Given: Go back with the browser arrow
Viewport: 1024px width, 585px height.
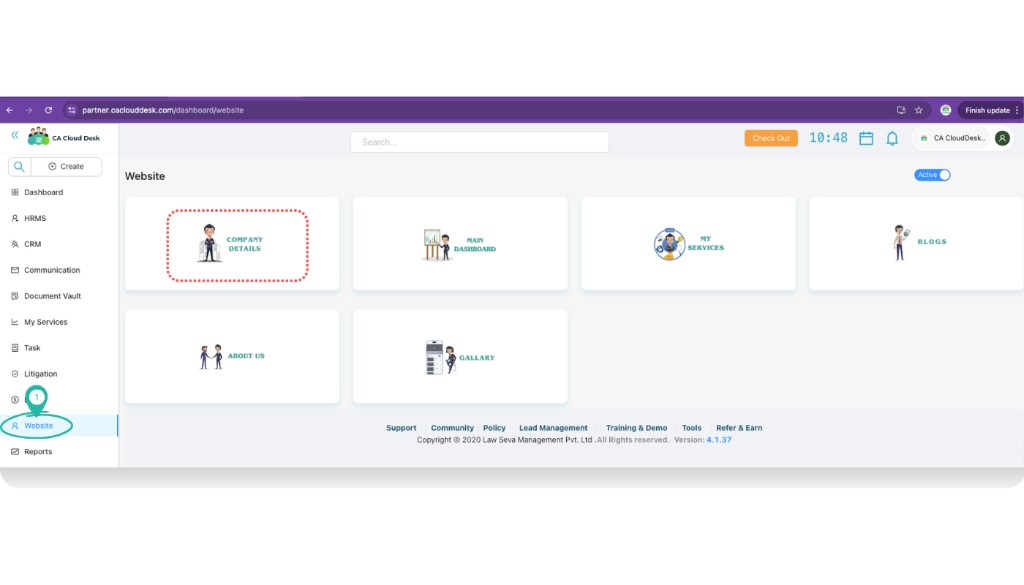Looking at the screenshot, I should tap(10, 110).
